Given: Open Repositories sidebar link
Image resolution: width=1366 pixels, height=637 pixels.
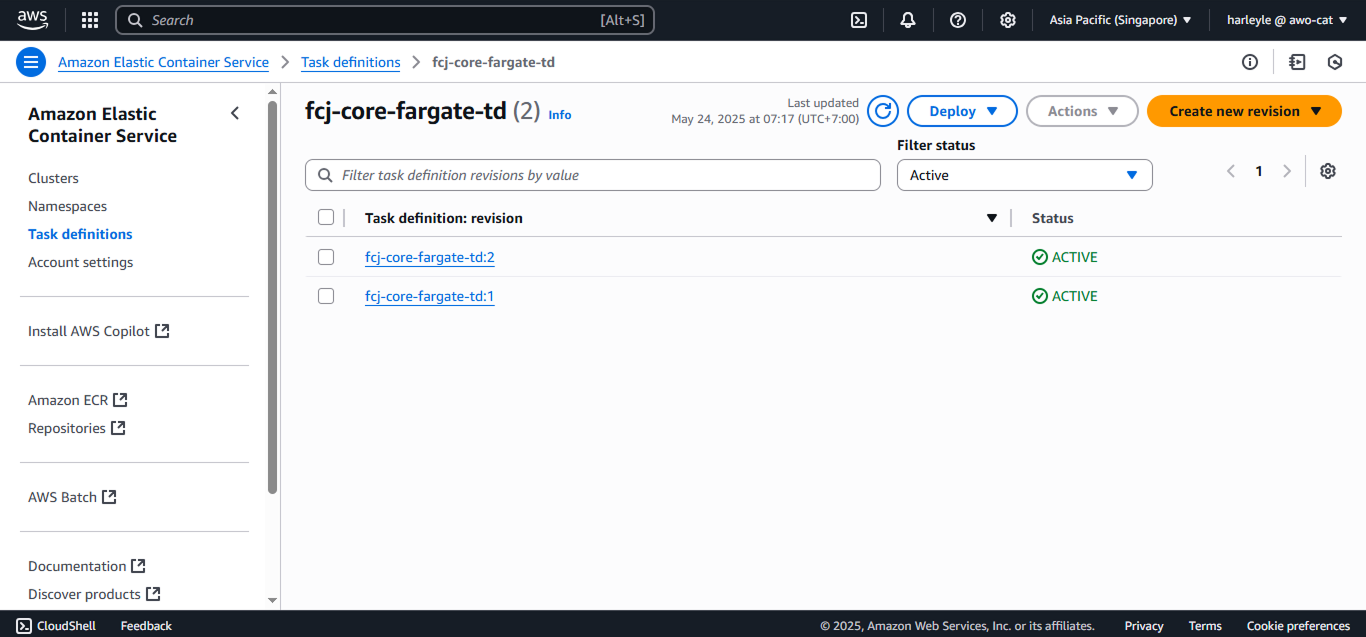Looking at the screenshot, I should [67, 428].
